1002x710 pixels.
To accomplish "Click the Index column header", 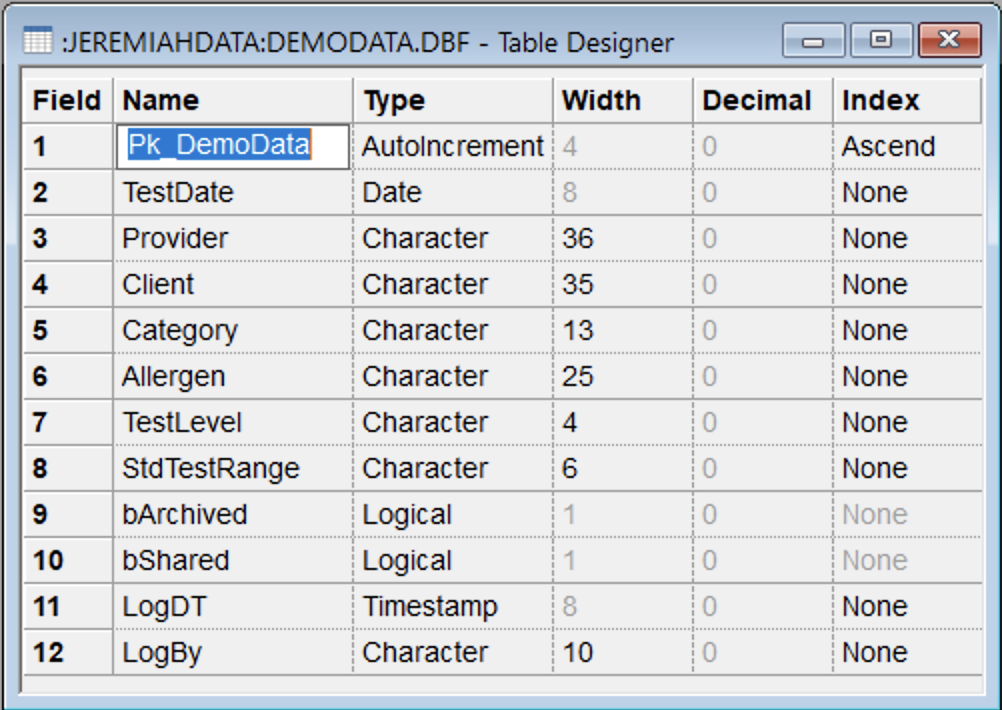I will pos(905,100).
